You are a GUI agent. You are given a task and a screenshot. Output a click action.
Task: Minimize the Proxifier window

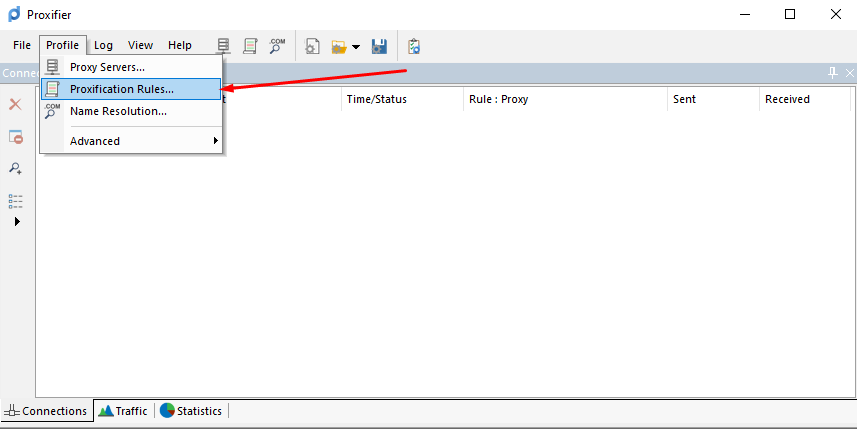(x=744, y=14)
